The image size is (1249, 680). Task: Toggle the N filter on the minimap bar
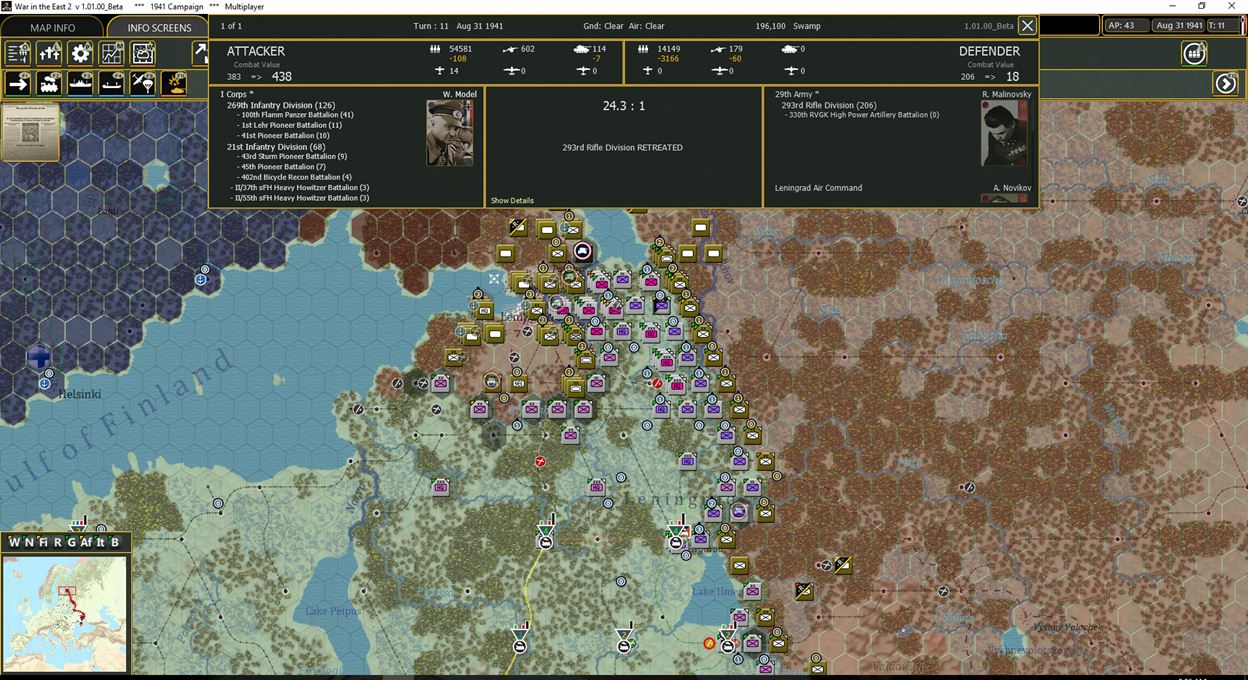click(28, 543)
